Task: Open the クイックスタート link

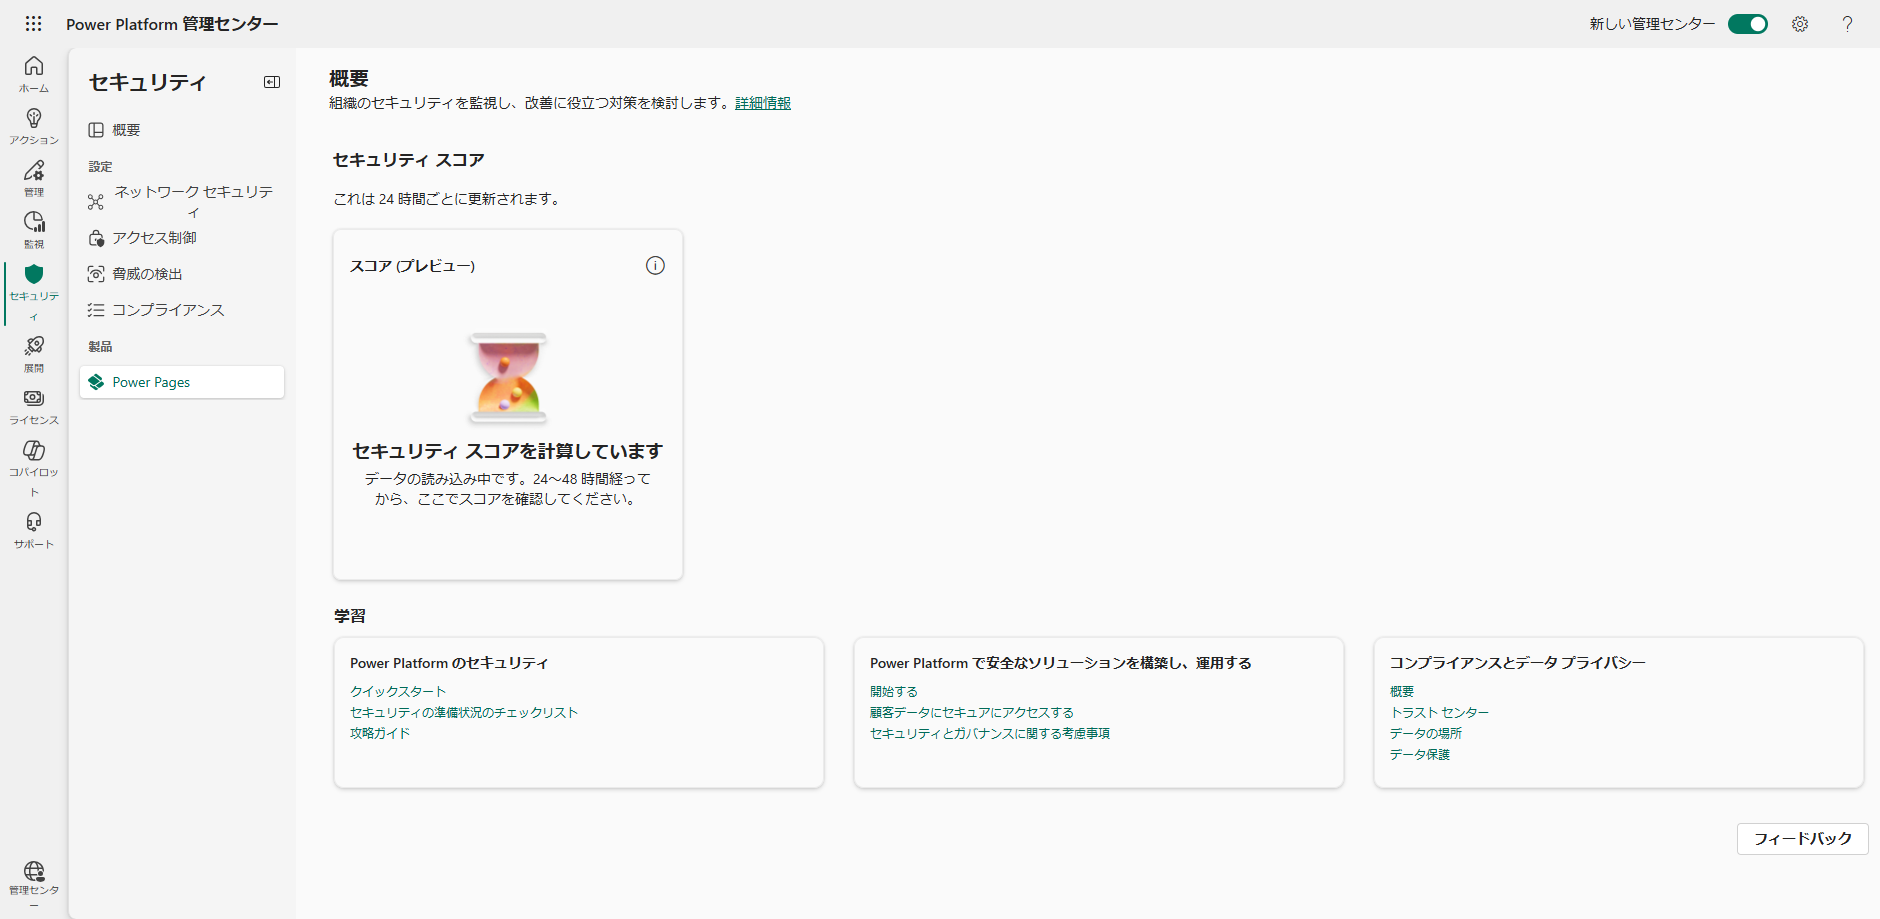Action: (398, 691)
